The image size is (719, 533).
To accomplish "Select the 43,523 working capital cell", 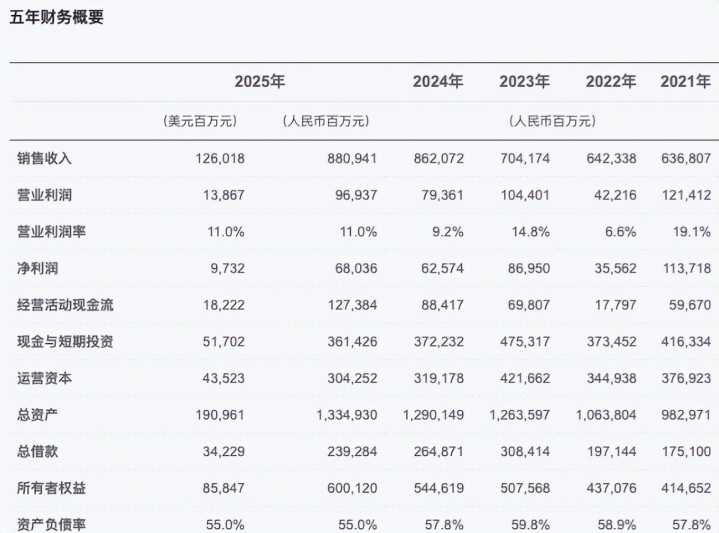I will [224, 378].
